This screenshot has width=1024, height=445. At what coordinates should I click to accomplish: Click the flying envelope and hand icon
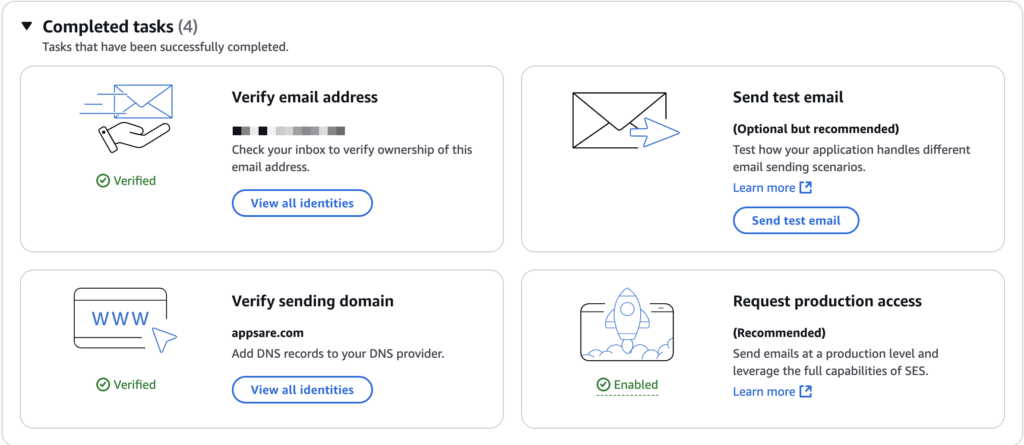tap(126, 118)
